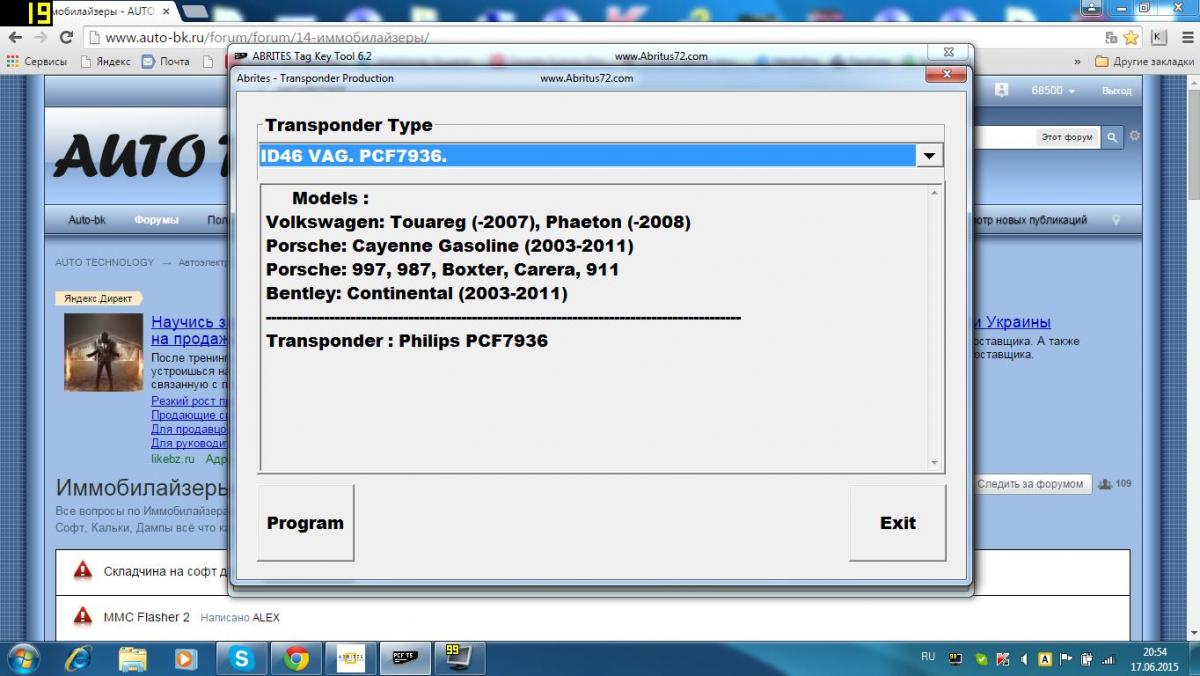Open the Auto-bk tab on the forum
The image size is (1200, 676).
pyautogui.click(x=87, y=220)
